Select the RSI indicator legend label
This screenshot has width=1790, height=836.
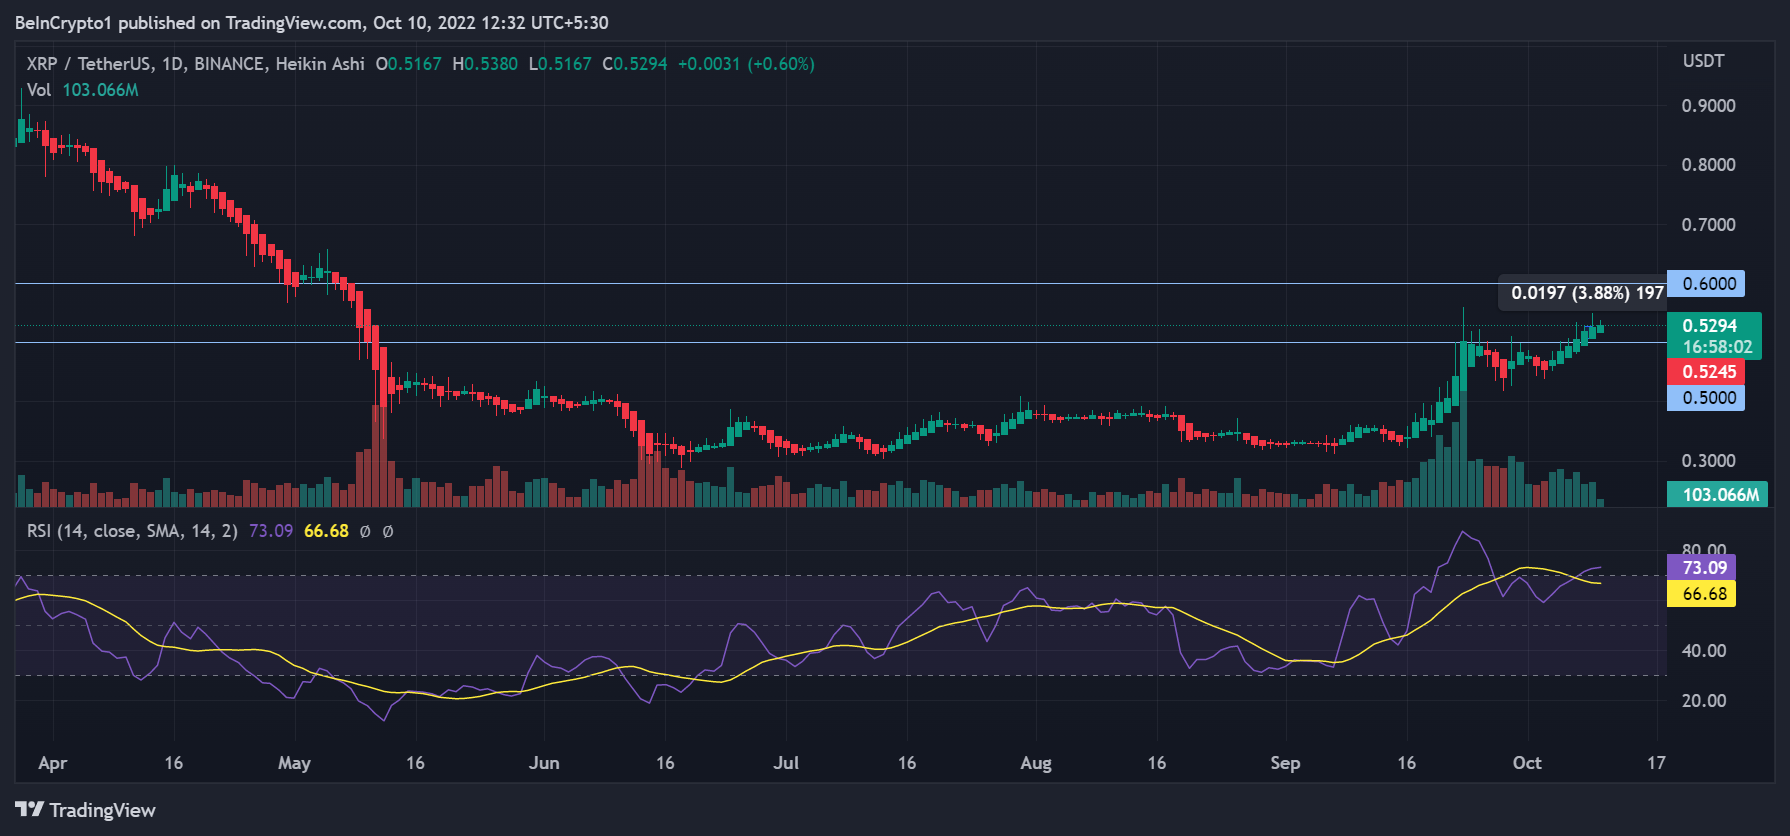coord(131,531)
